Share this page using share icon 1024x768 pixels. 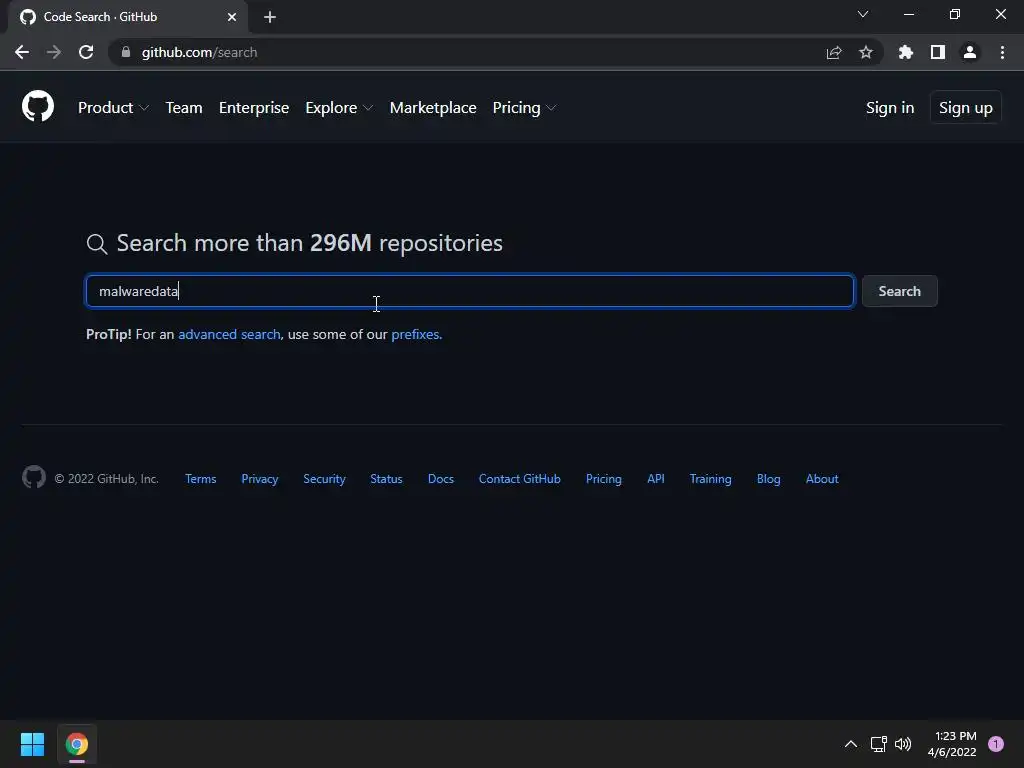pos(833,52)
